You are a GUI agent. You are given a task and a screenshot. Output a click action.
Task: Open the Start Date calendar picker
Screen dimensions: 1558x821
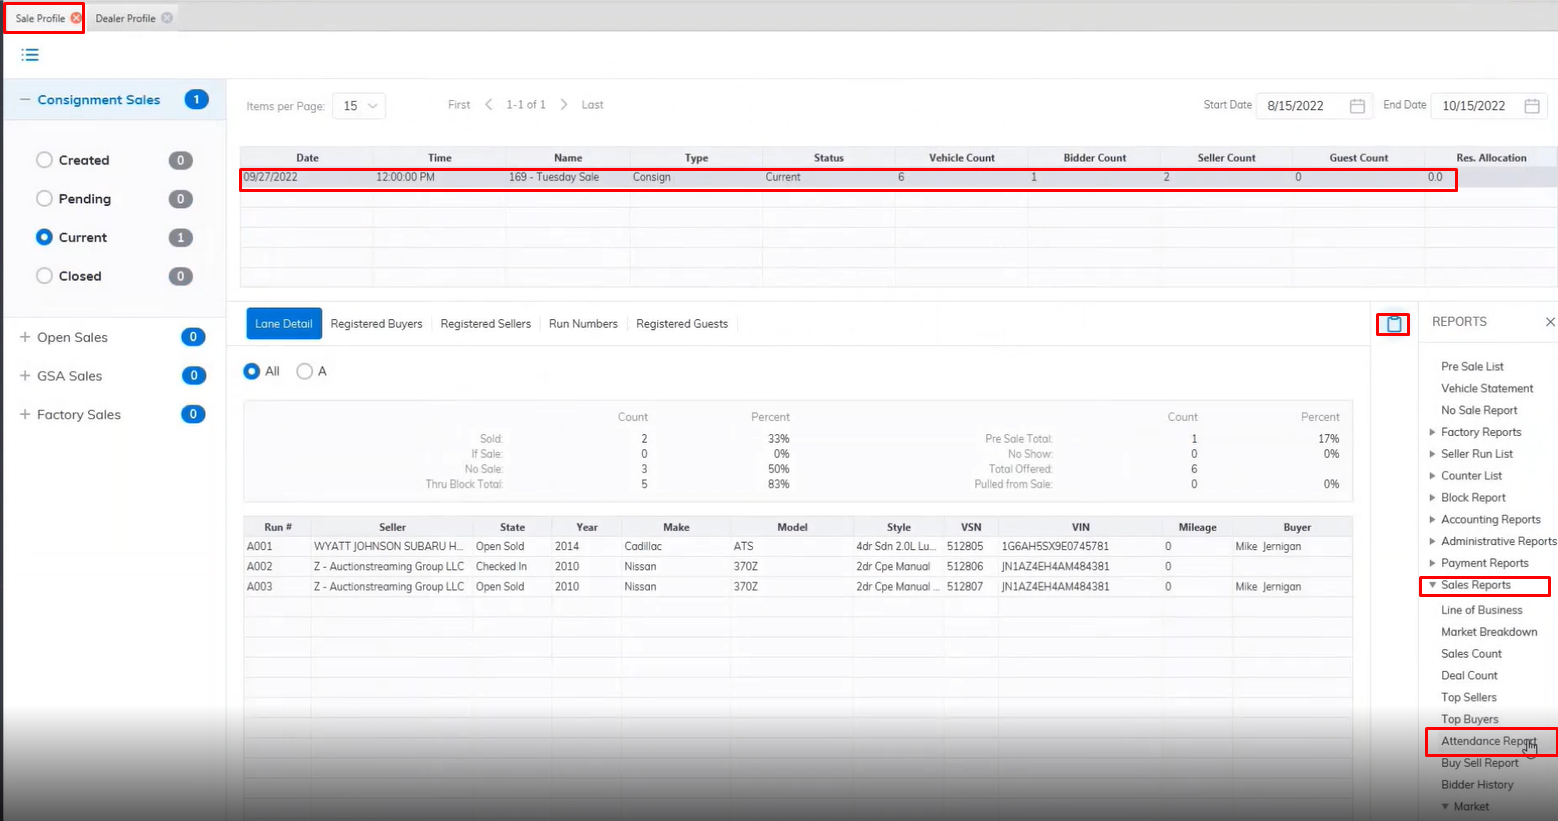(x=1357, y=106)
